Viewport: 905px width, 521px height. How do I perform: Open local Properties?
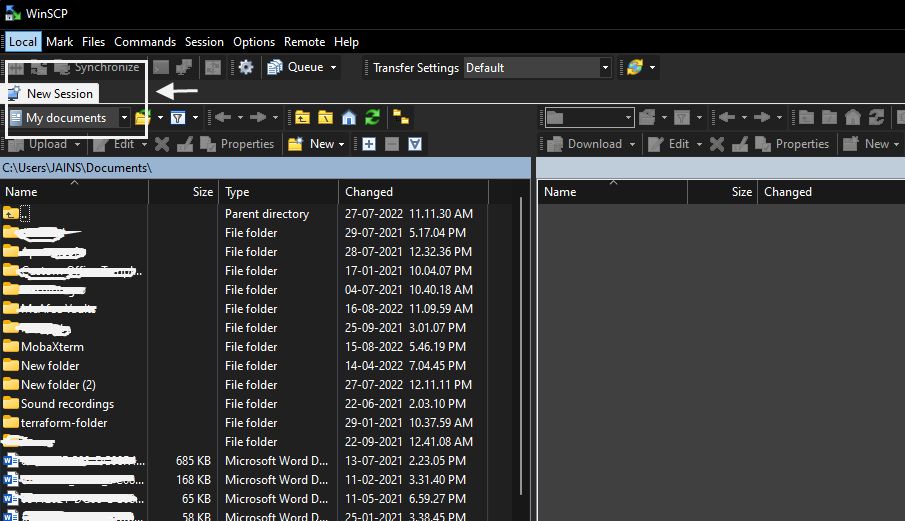tap(237, 144)
